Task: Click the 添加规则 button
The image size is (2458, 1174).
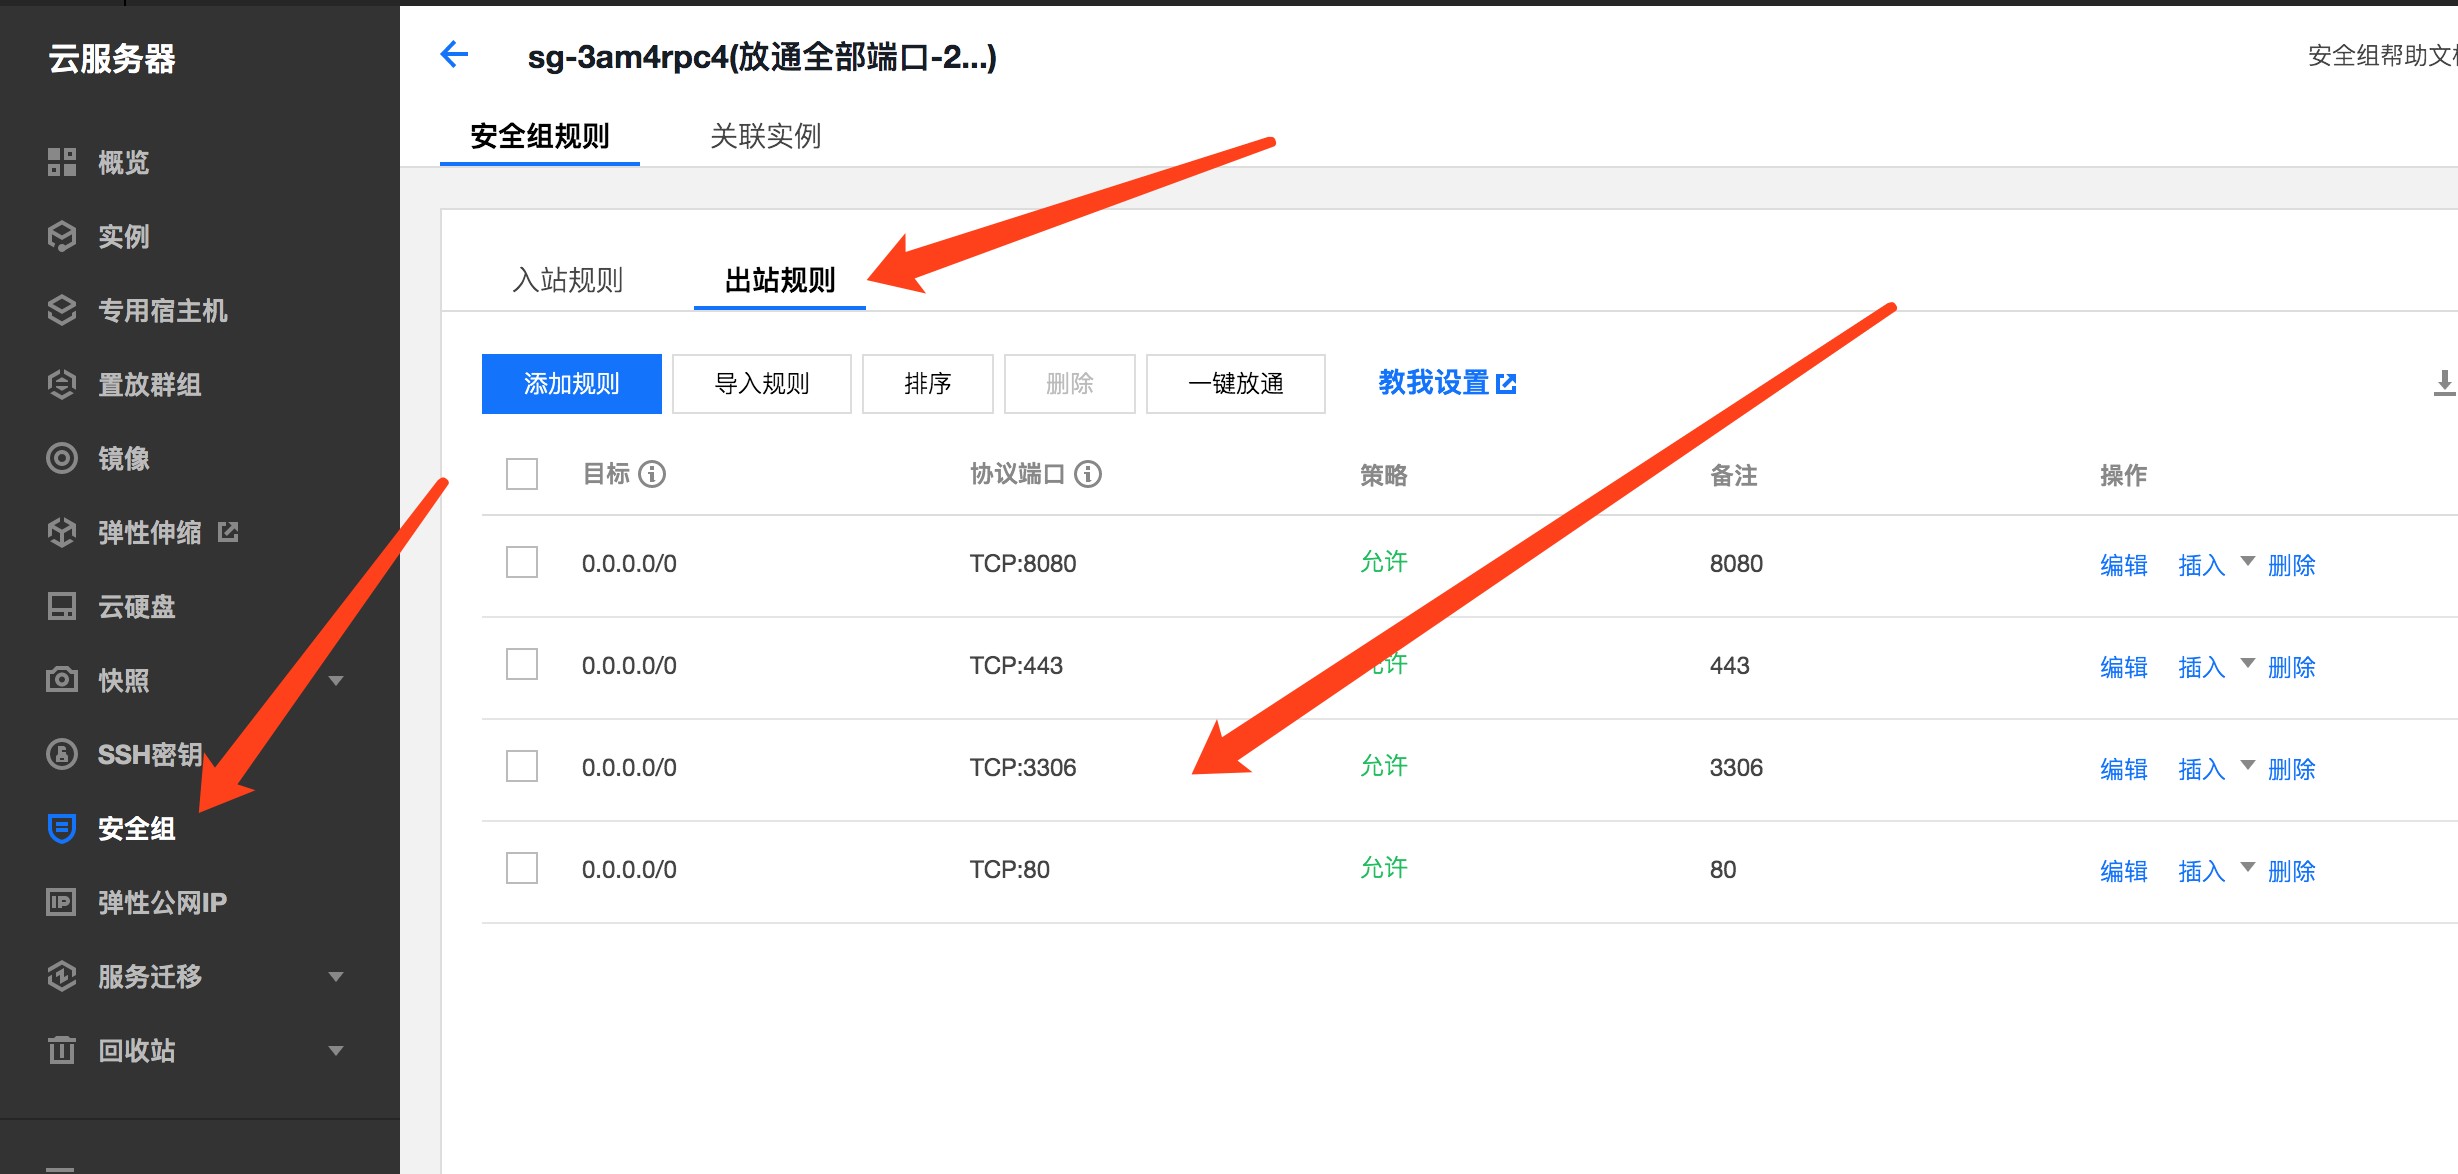Action: click(571, 384)
